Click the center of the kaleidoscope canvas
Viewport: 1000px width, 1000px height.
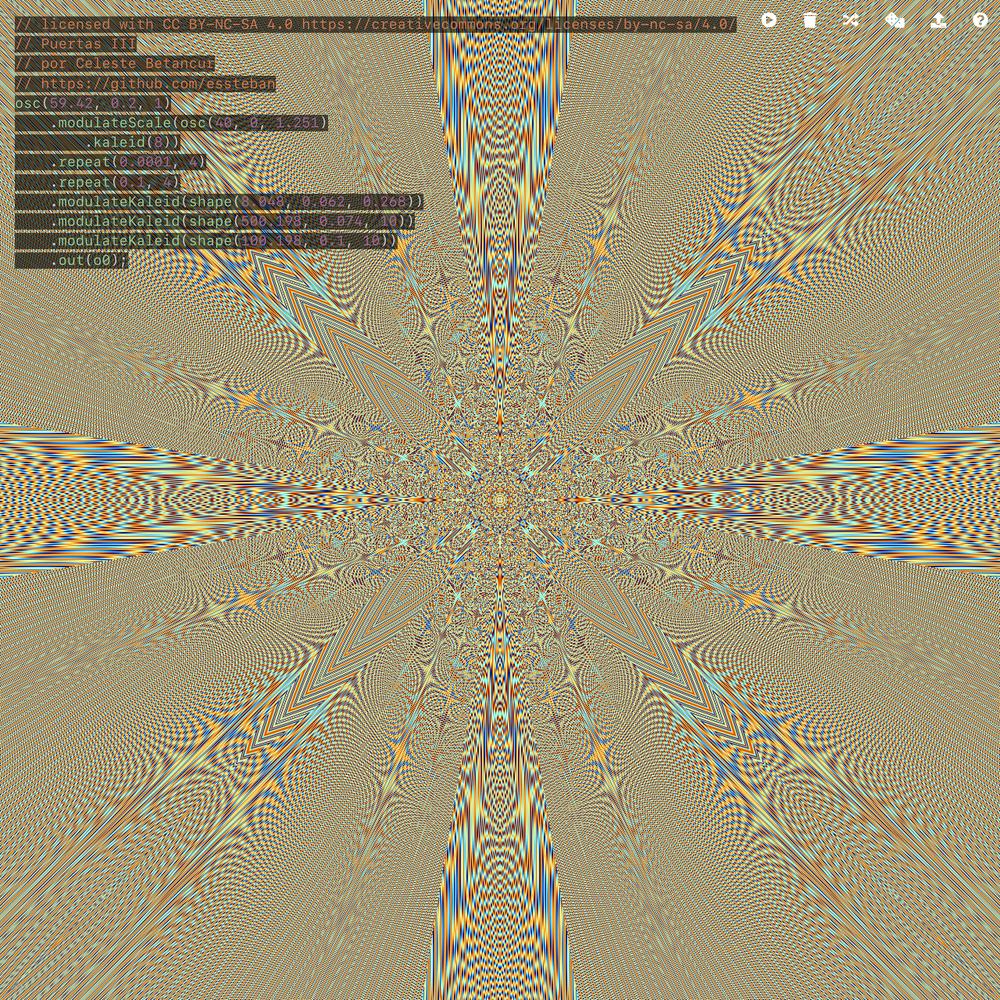pyautogui.click(x=500, y=500)
